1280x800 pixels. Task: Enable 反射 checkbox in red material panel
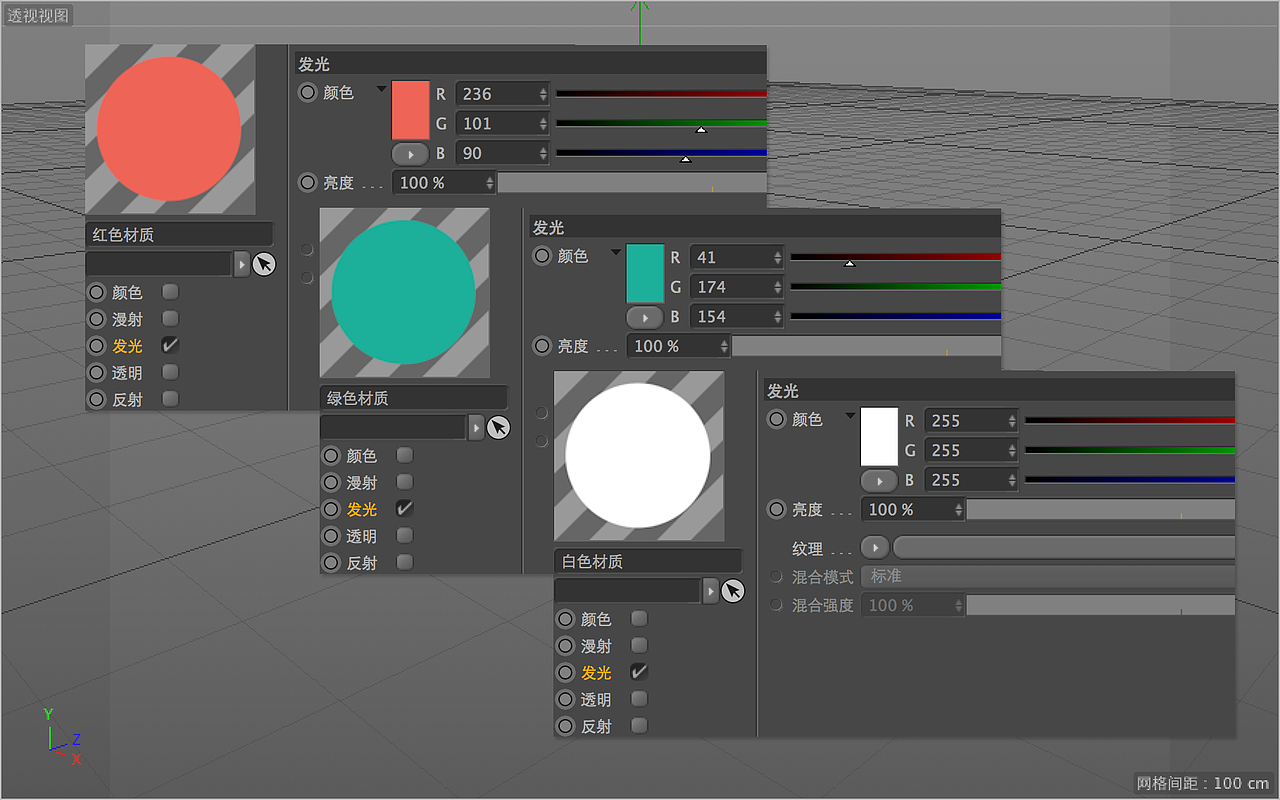pyautogui.click(x=170, y=398)
